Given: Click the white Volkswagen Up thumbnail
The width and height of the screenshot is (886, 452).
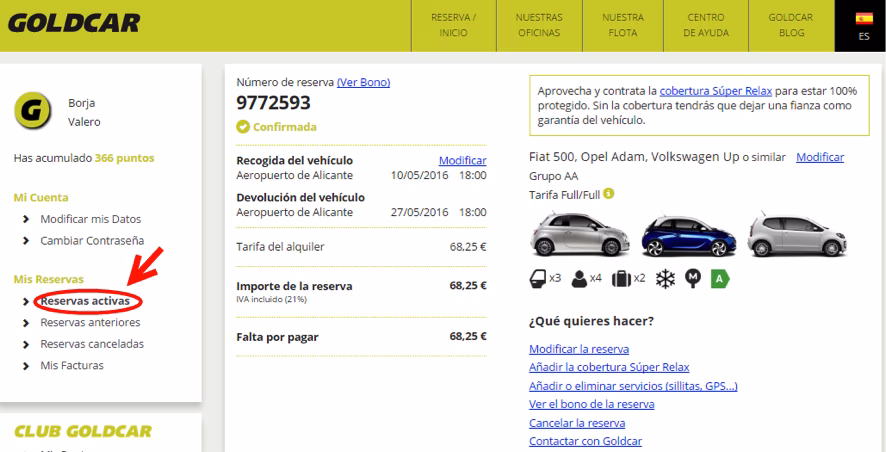Looking at the screenshot, I should tap(797, 233).
